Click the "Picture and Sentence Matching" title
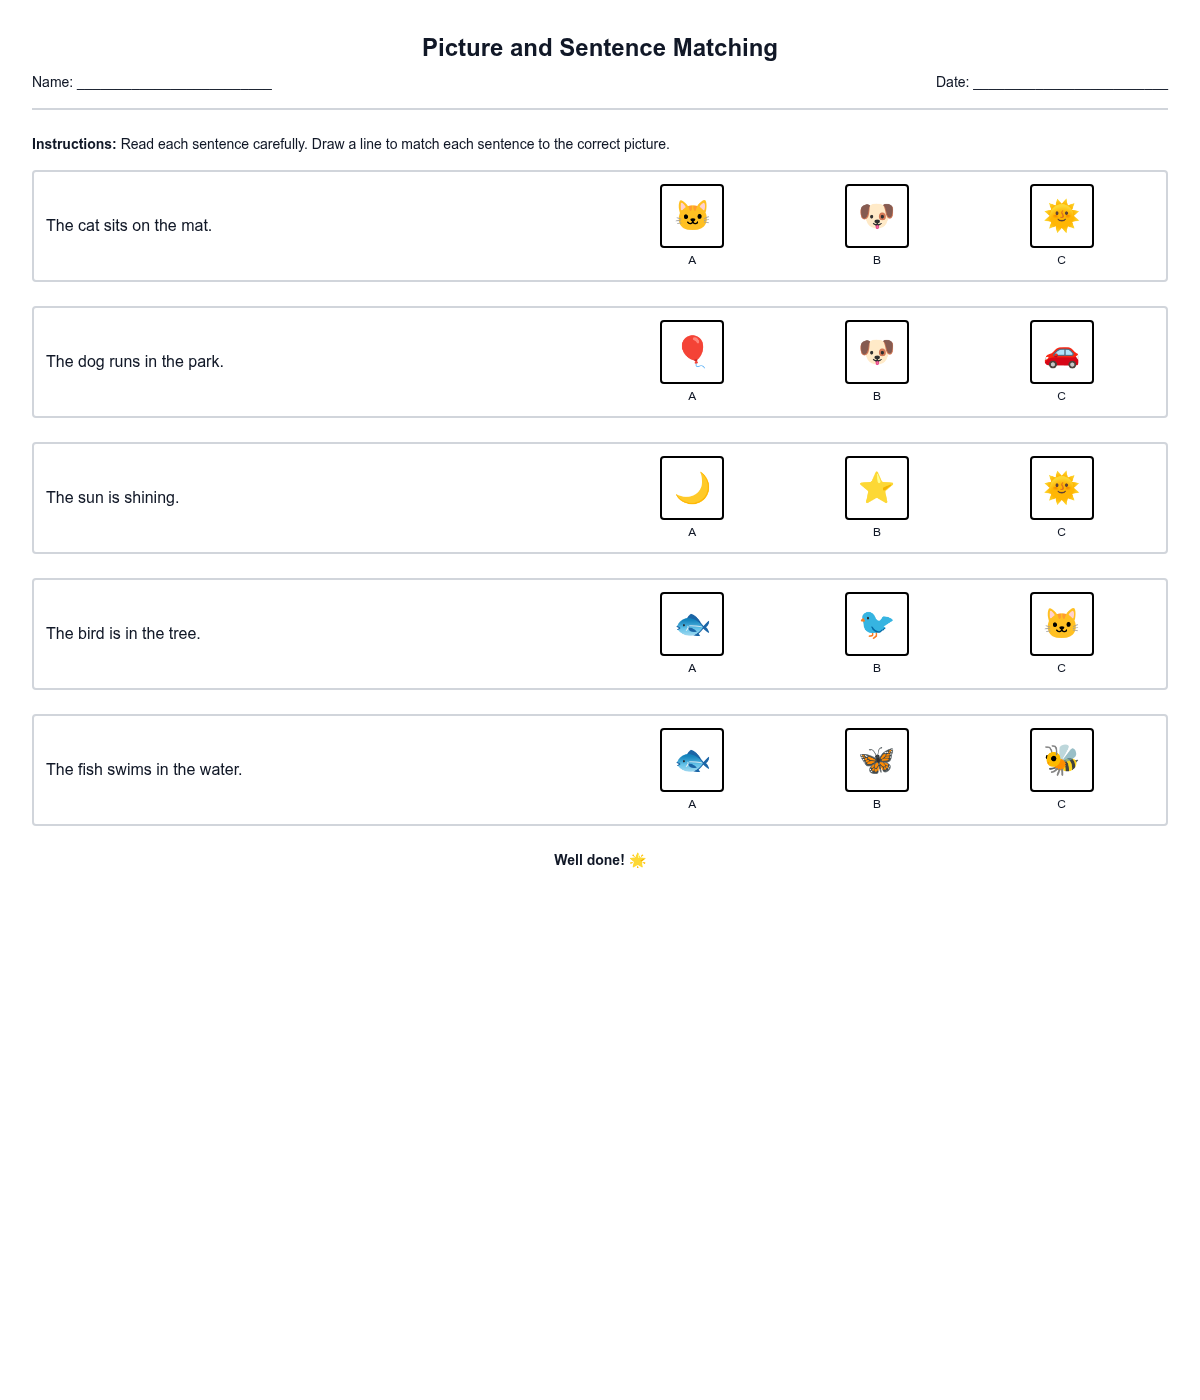This screenshot has height=1400, width=1200. point(600,48)
